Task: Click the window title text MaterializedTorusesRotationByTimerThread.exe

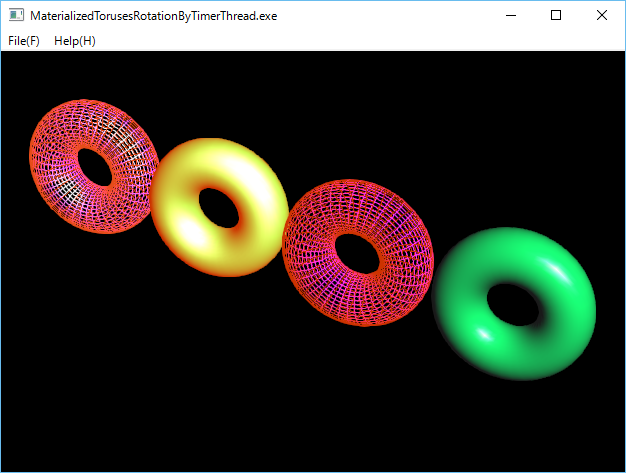Action: tap(154, 16)
